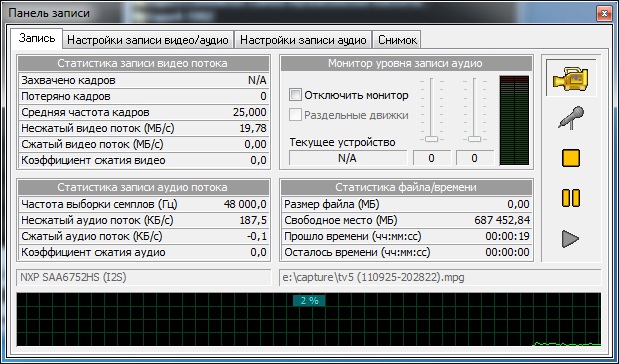619x364 pixels.
Task: Click the right slider value box
Action: pyautogui.click(x=475, y=158)
